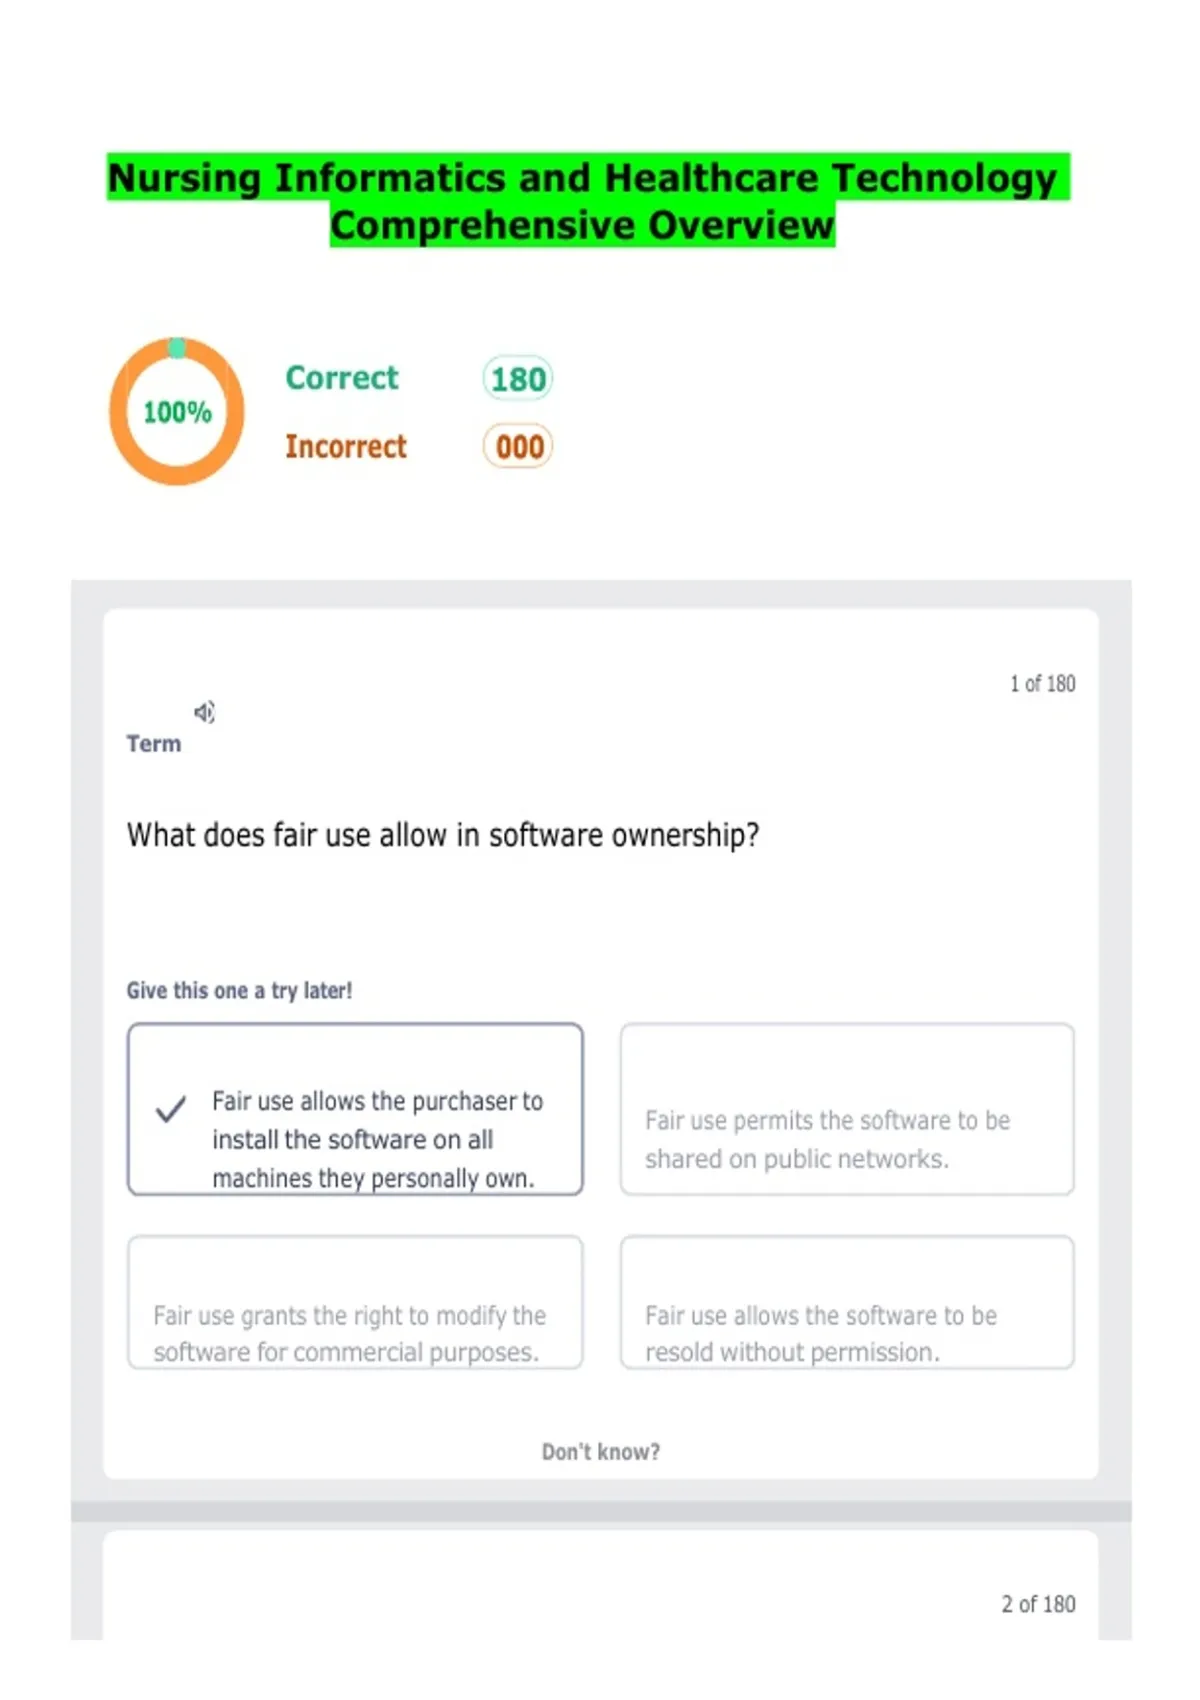Click the 2 of 180 counter
The width and height of the screenshot is (1200, 1700).
pos(1039,1604)
